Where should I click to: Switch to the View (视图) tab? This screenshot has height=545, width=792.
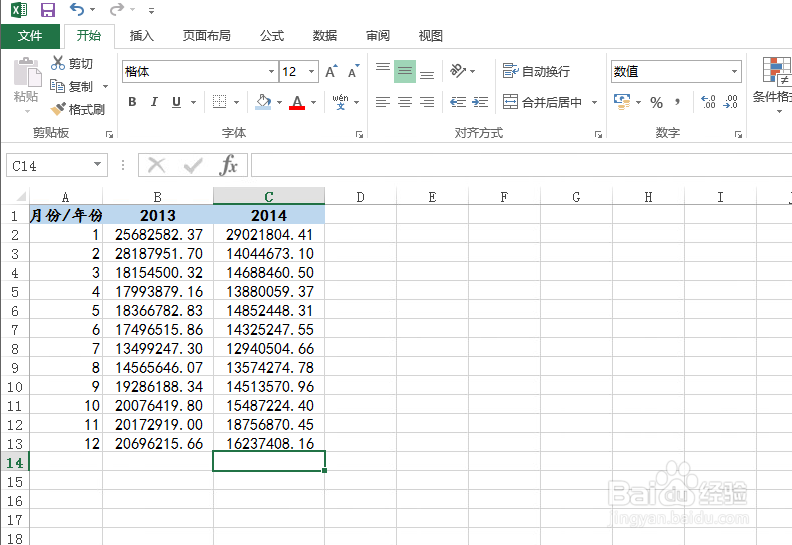(430, 35)
